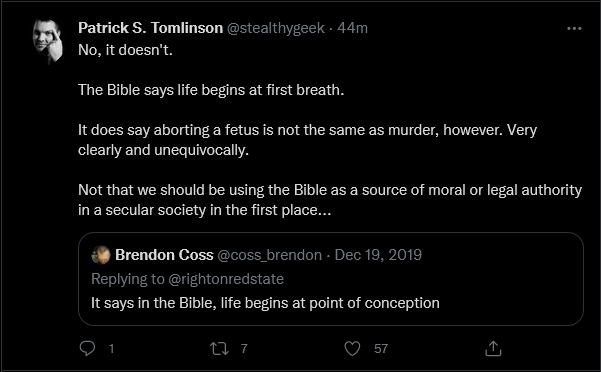Screen dimensions: 601x372
Task: Open Patrick S. Tomlinson's profile picture
Action: click(x=48, y=41)
